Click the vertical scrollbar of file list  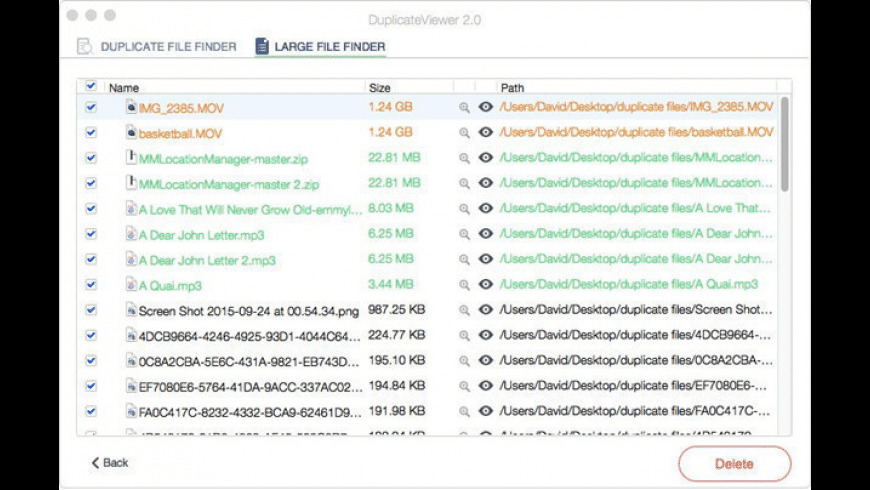[x=785, y=145]
